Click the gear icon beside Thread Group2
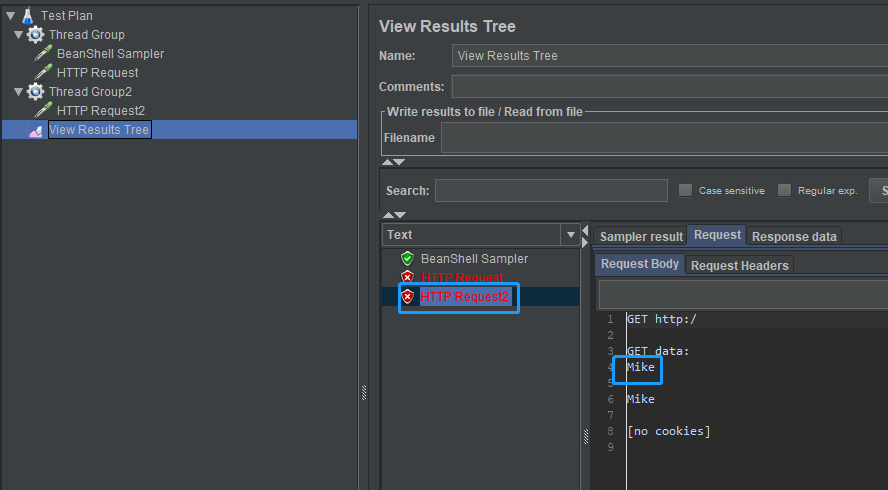The height and width of the screenshot is (490, 888). click(x=35, y=92)
